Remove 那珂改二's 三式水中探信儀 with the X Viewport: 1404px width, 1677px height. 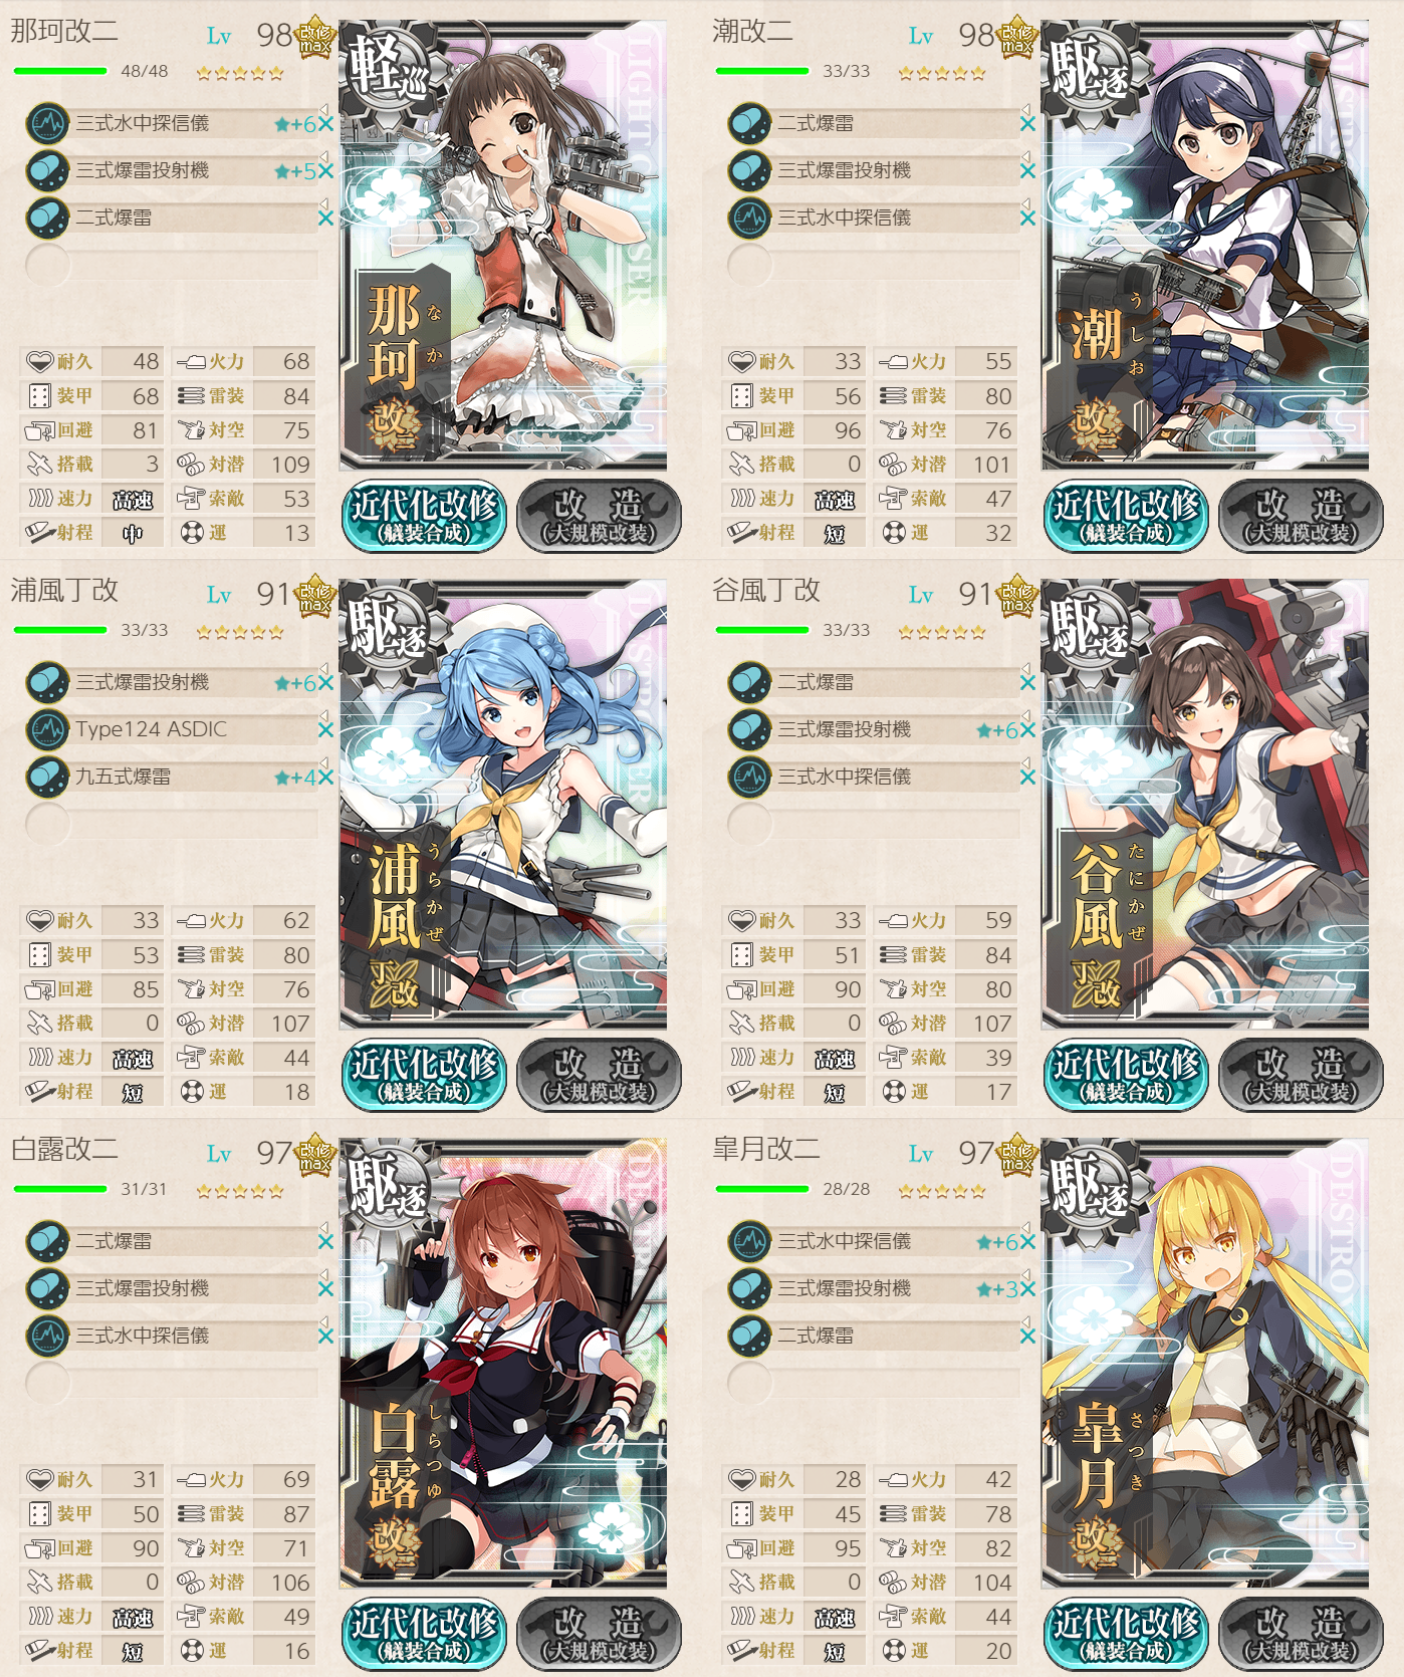point(326,125)
